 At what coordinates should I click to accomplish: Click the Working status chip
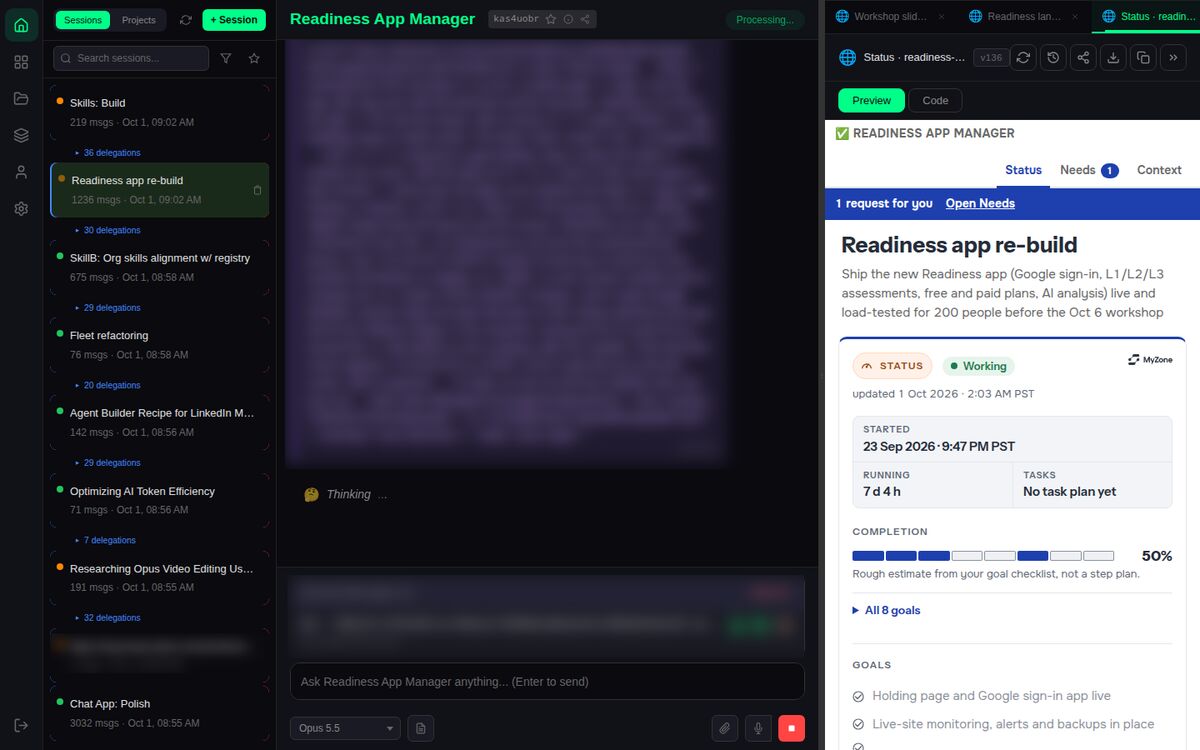coord(978,366)
